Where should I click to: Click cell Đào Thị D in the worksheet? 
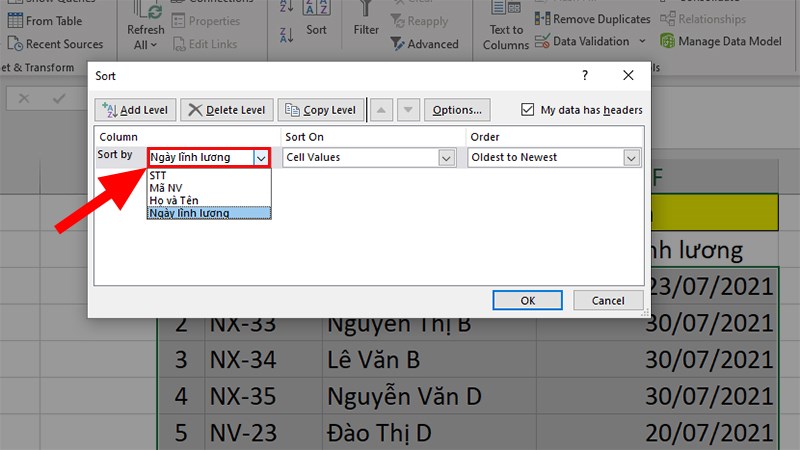click(429, 433)
